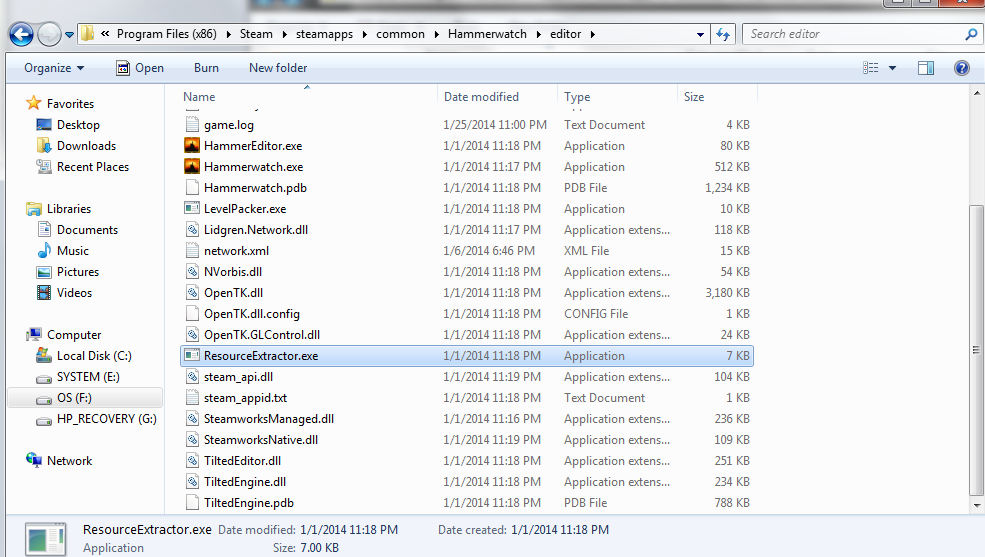Toggle the preview pane icon
This screenshot has width=985, height=557.
pyautogui.click(x=926, y=68)
